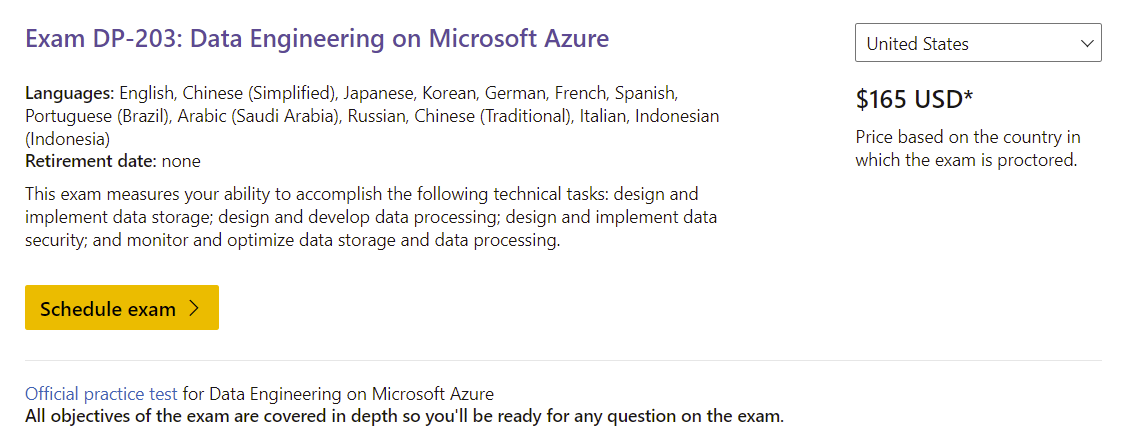Click the bold Languages label
Image resolution: width=1128 pixels, height=447 pixels.
tap(69, 93)
